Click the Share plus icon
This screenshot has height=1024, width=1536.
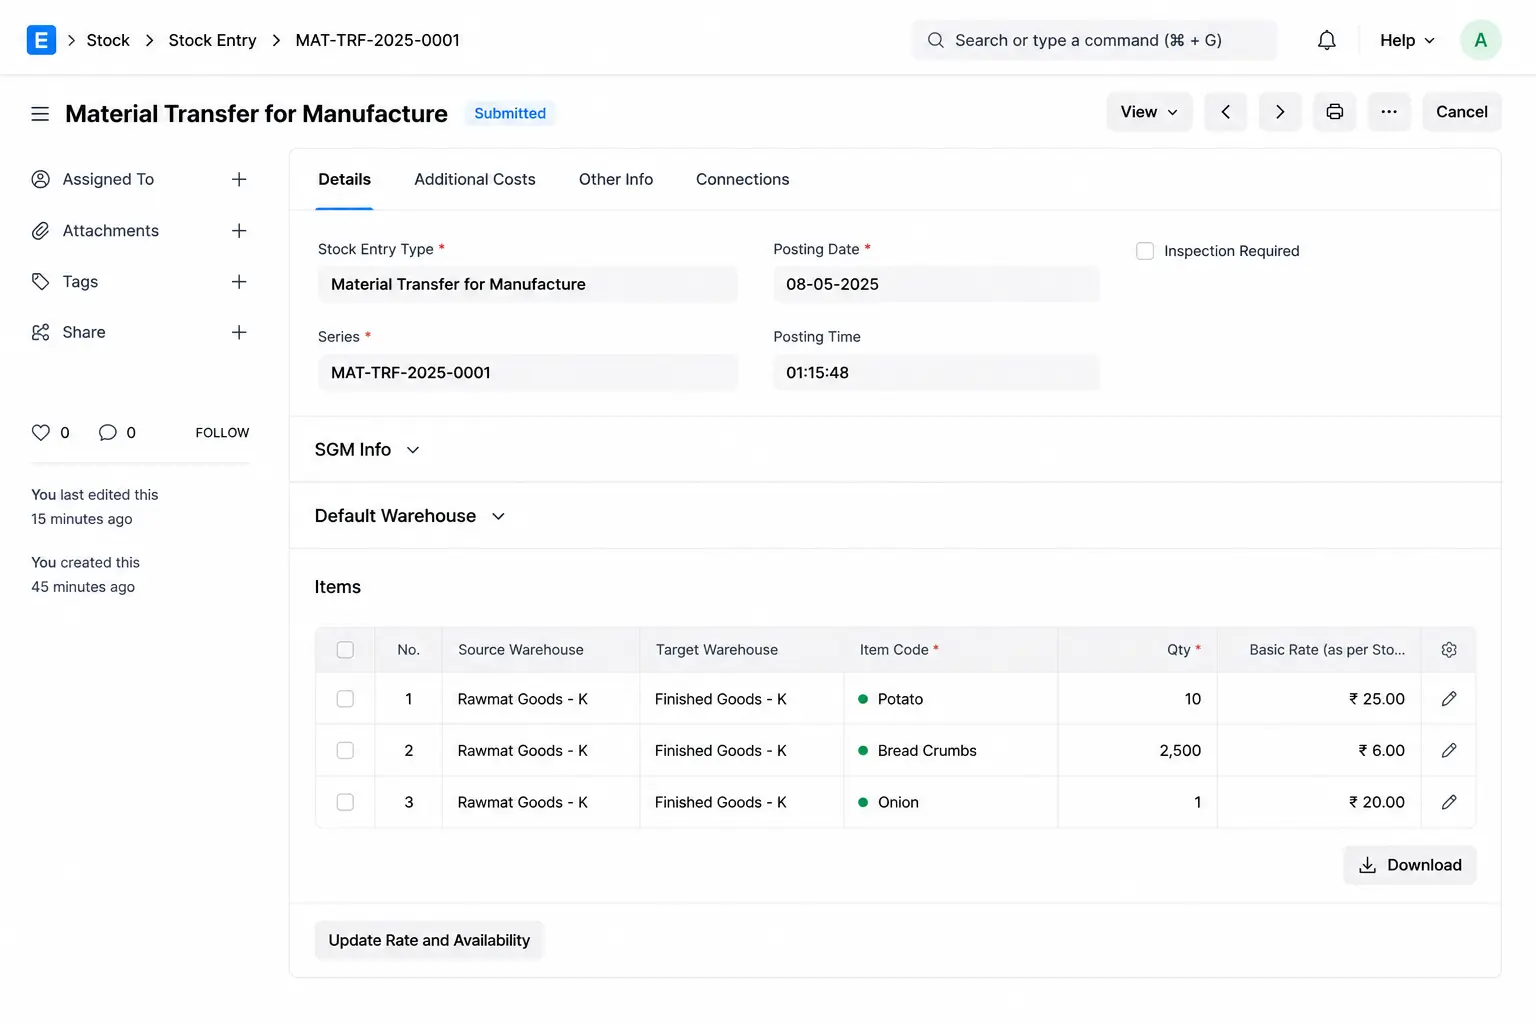click(x=239, y=332)
